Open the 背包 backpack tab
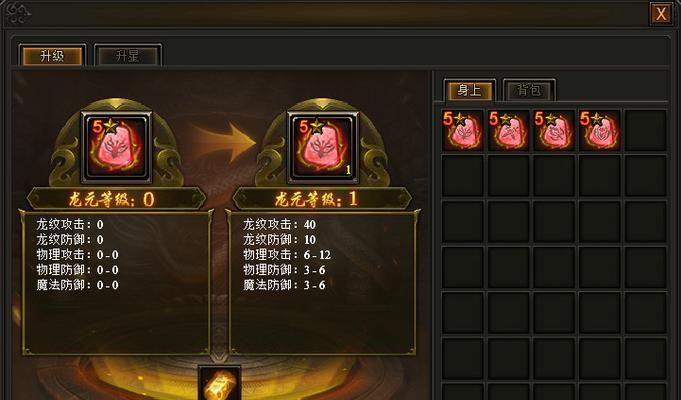Image resolution: width=681 pixels, height=400 pixels. pos(529,90)
